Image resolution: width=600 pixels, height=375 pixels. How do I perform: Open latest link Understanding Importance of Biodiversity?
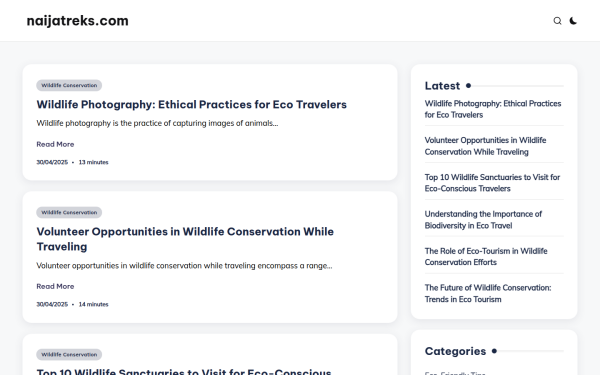[483, 220]
